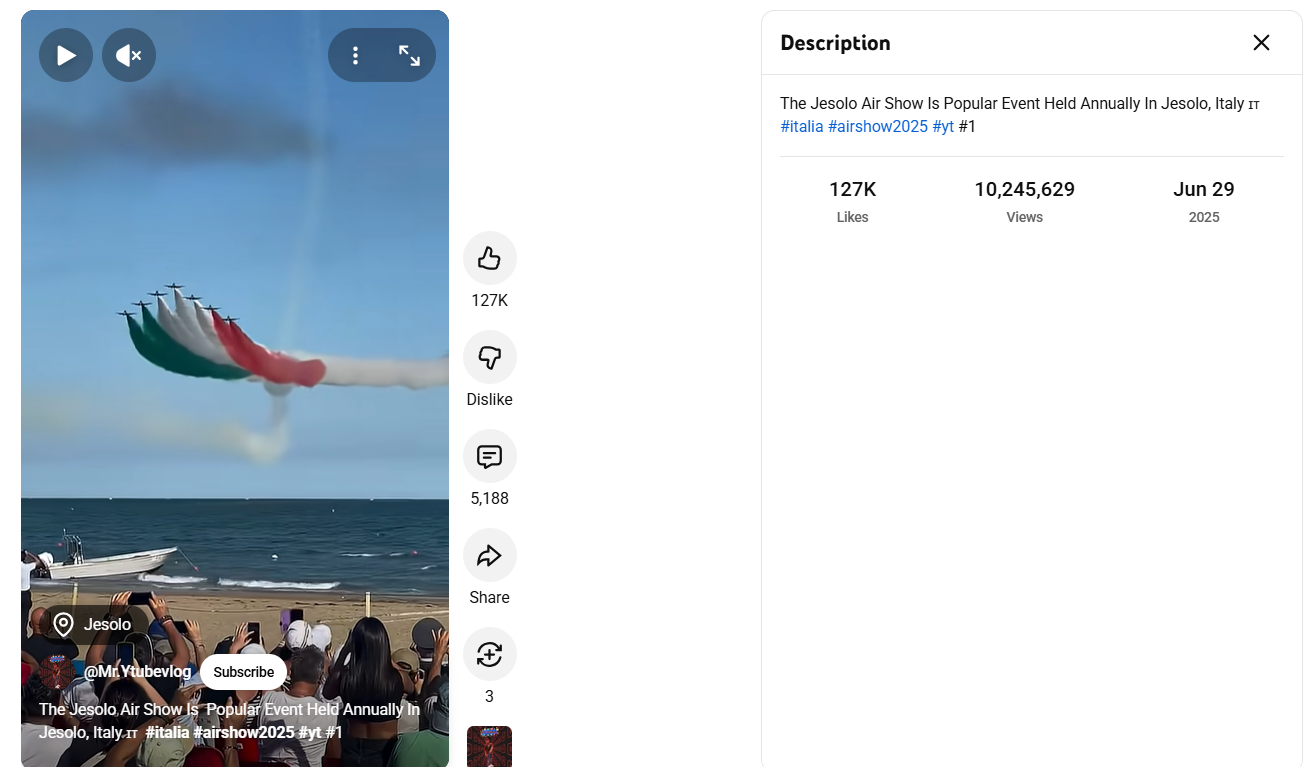Play the Jesolo Air Show short
The width and height of the screenshot is (1308, 767).
(66, 56)
